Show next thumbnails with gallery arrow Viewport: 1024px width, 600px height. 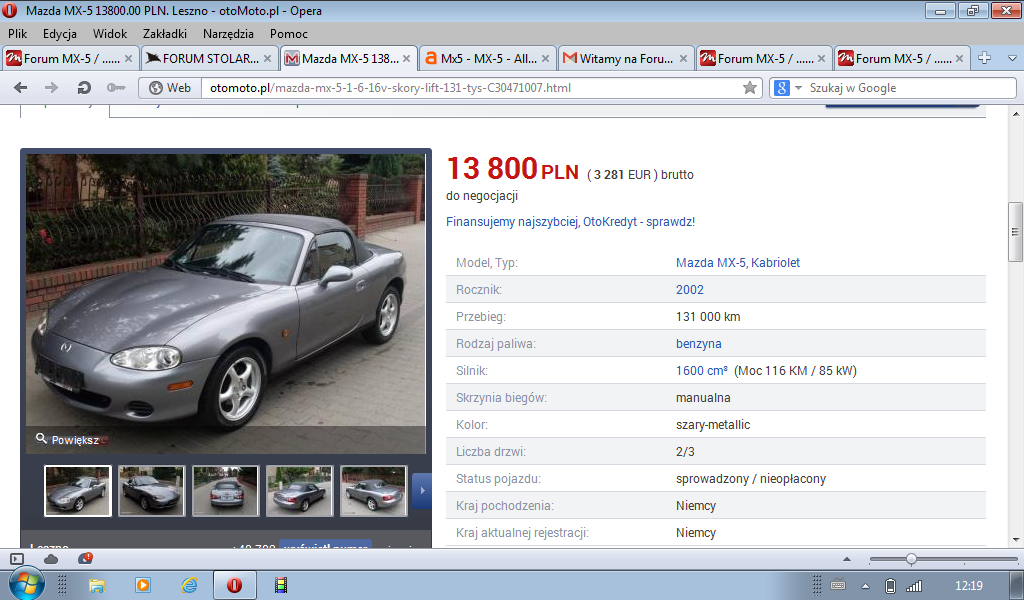pos(423,490)
